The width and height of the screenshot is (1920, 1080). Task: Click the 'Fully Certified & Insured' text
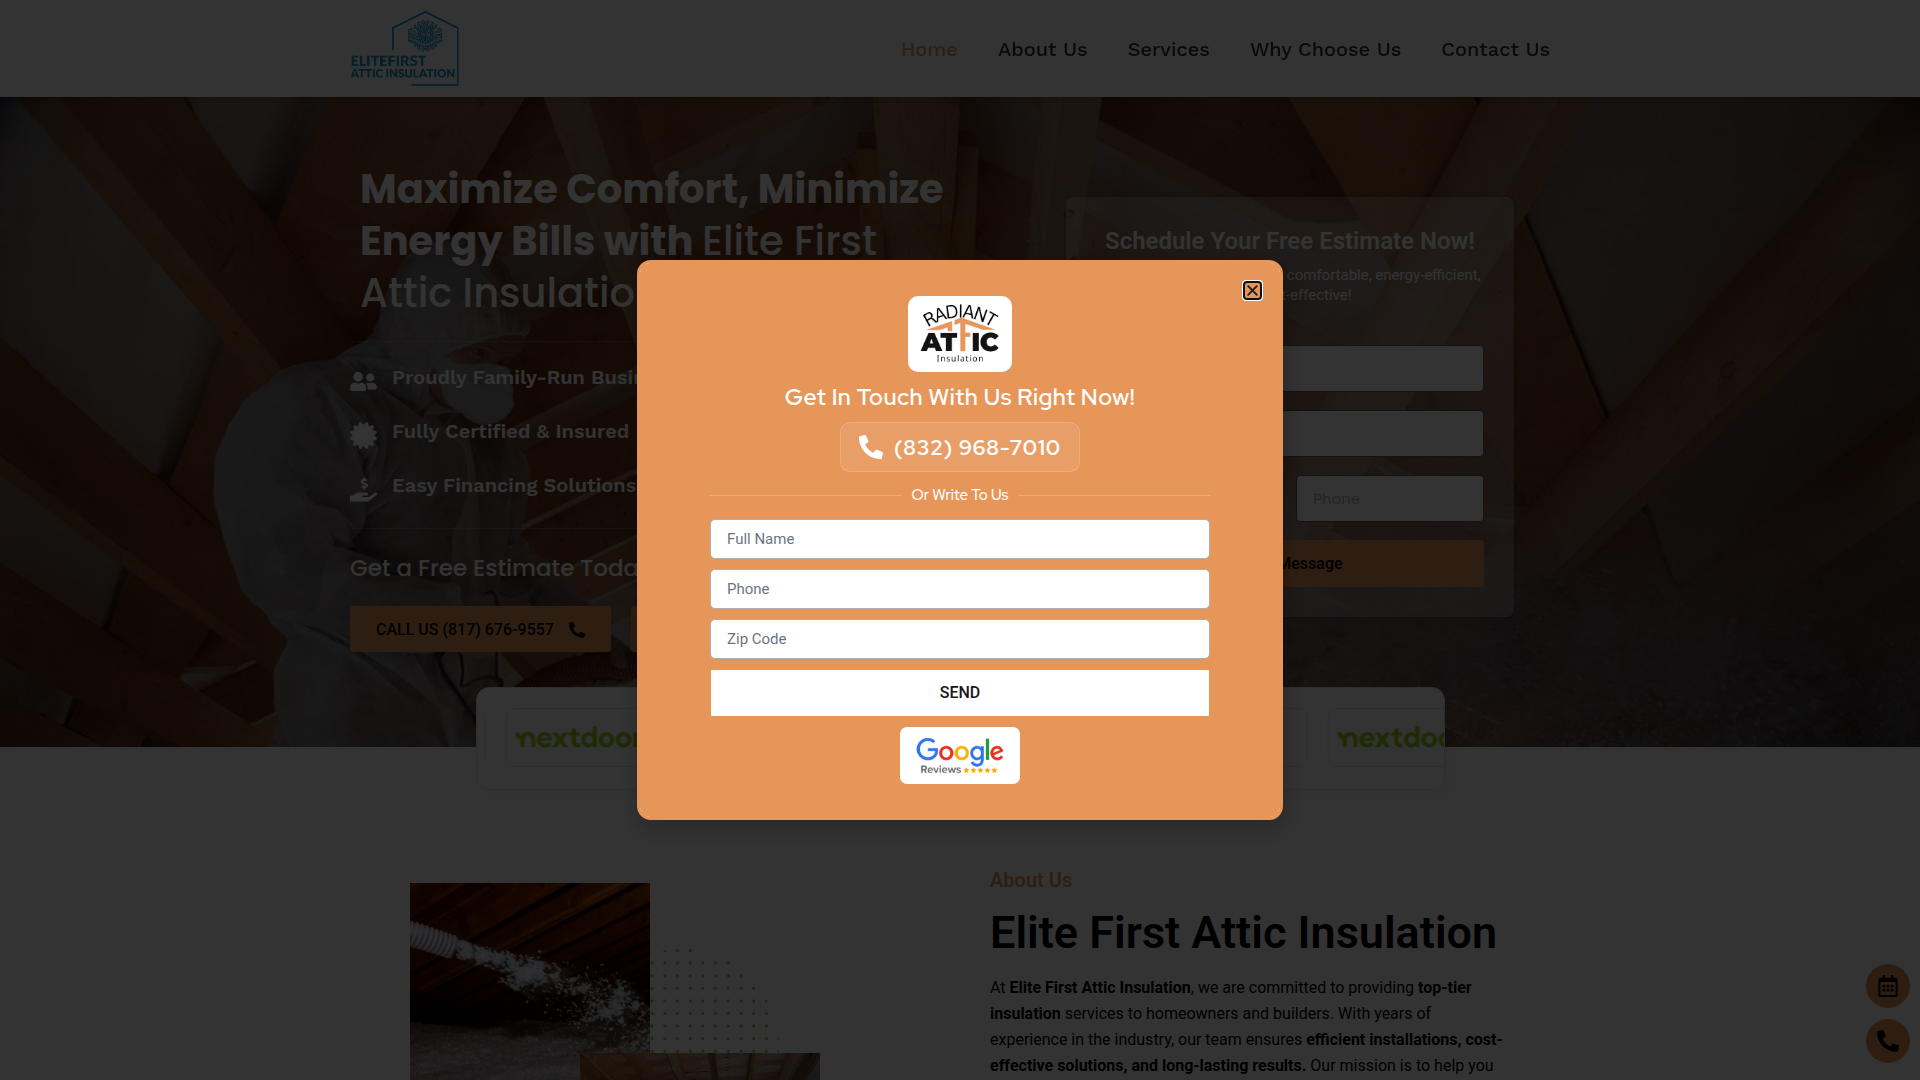click(510, 432)
